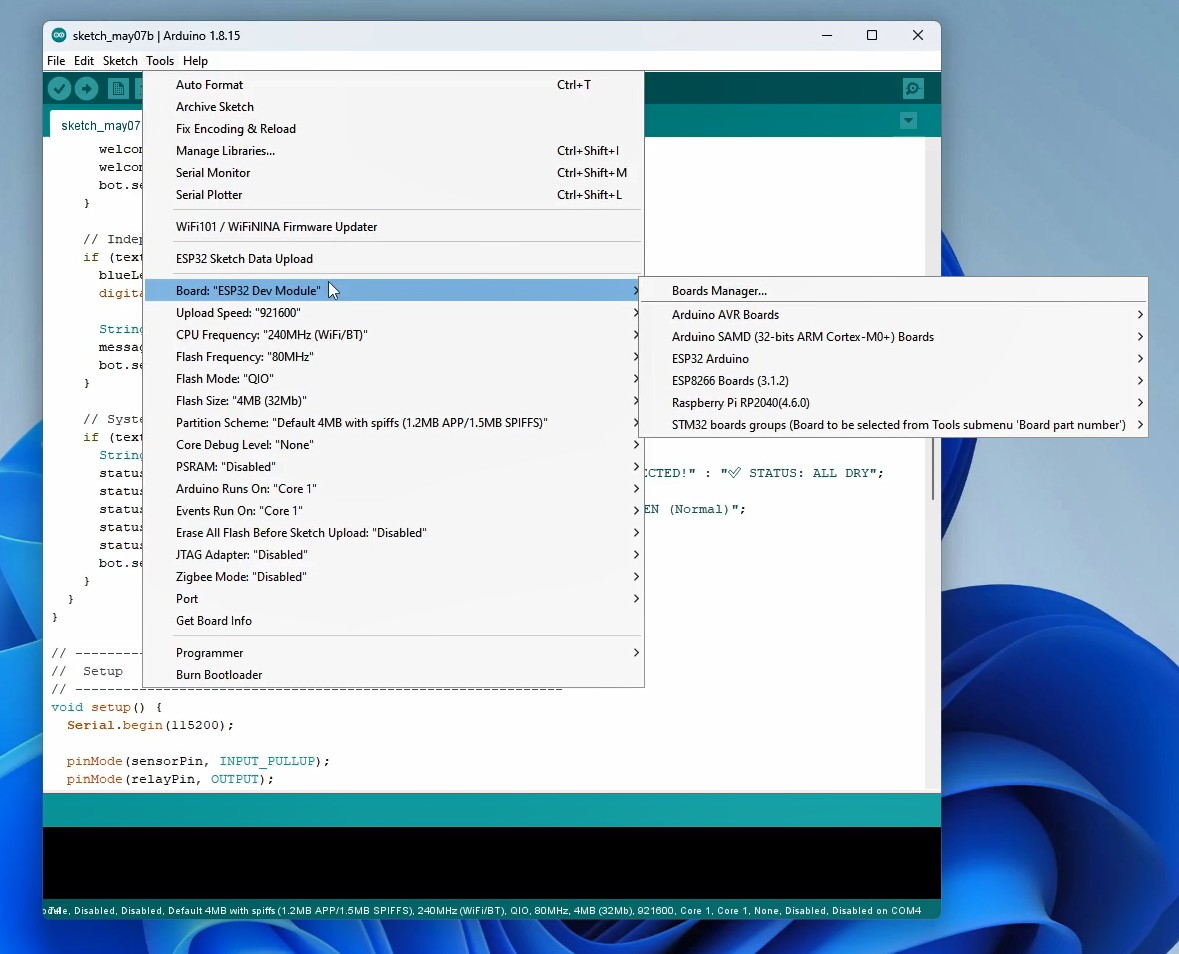Close the Arduino window

pyautogui.click(x=917, y=35)
